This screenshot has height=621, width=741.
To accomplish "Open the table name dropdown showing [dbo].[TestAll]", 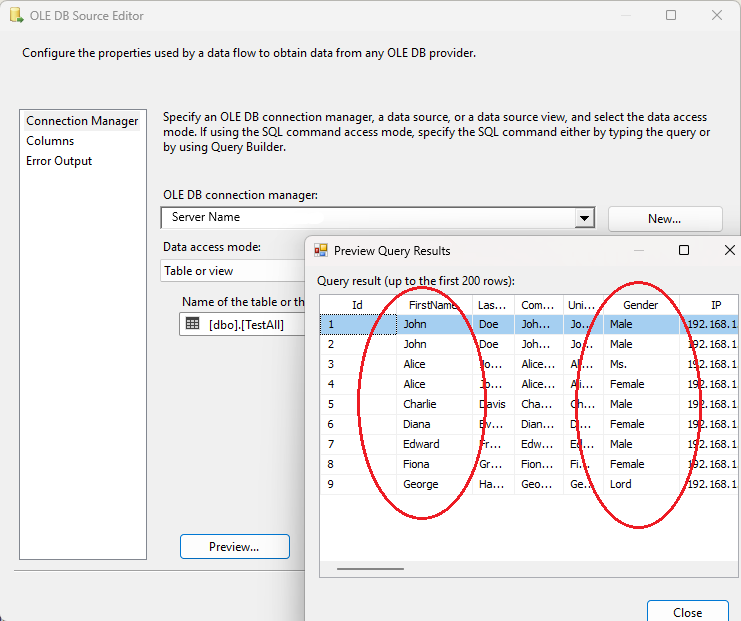I will (x=245, y=324).
